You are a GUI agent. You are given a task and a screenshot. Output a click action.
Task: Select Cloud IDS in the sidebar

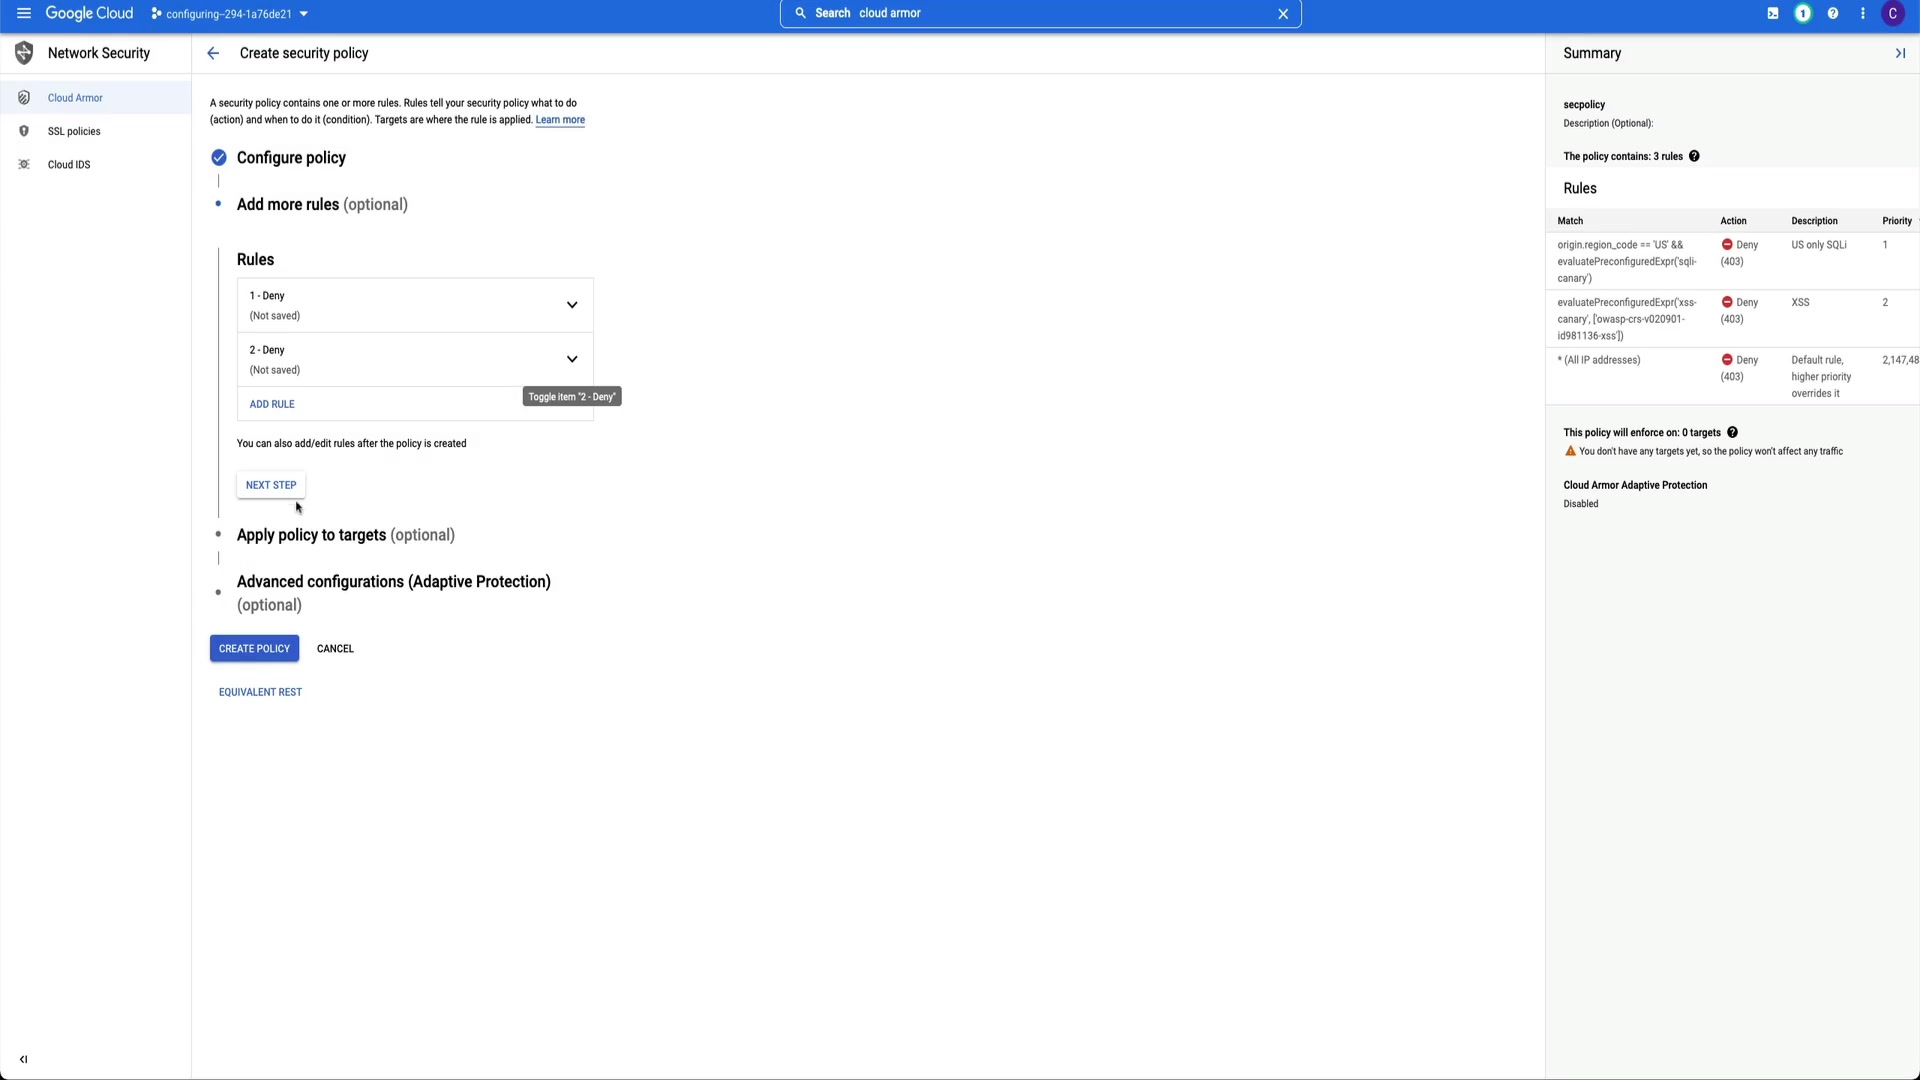(x=69, y=165)
